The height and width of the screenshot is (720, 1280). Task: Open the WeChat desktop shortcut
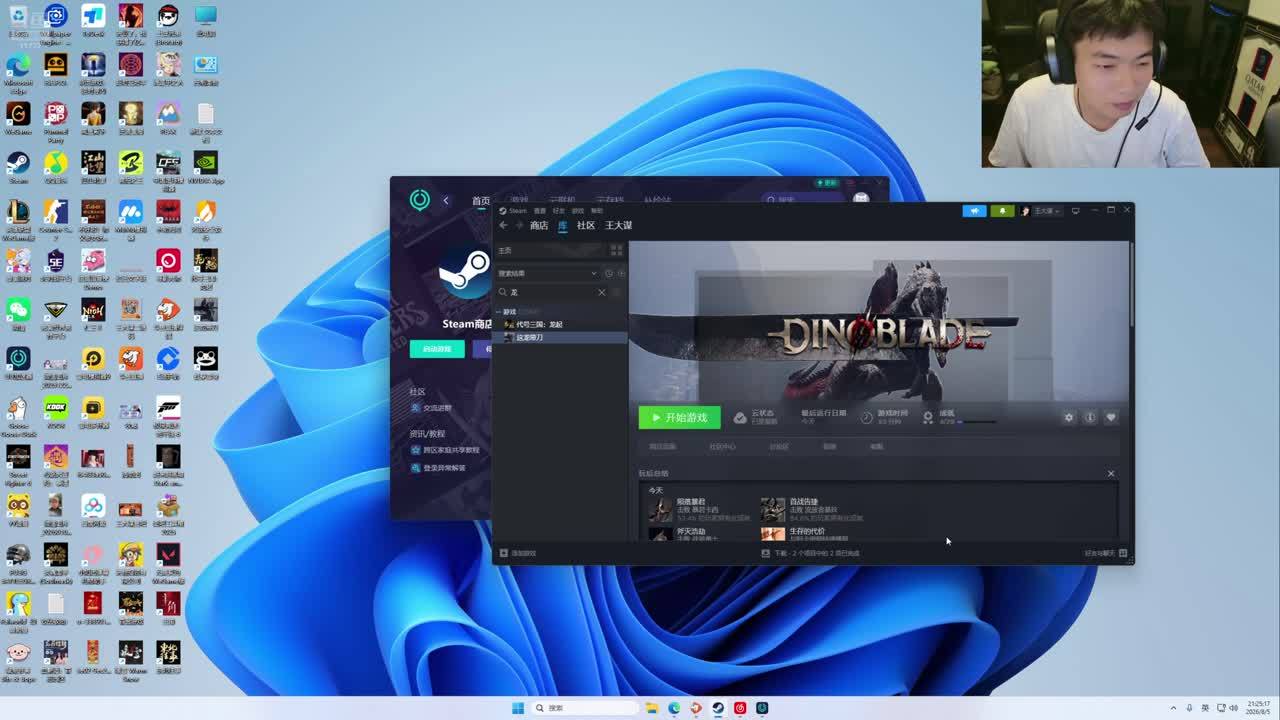coord(18,313)
